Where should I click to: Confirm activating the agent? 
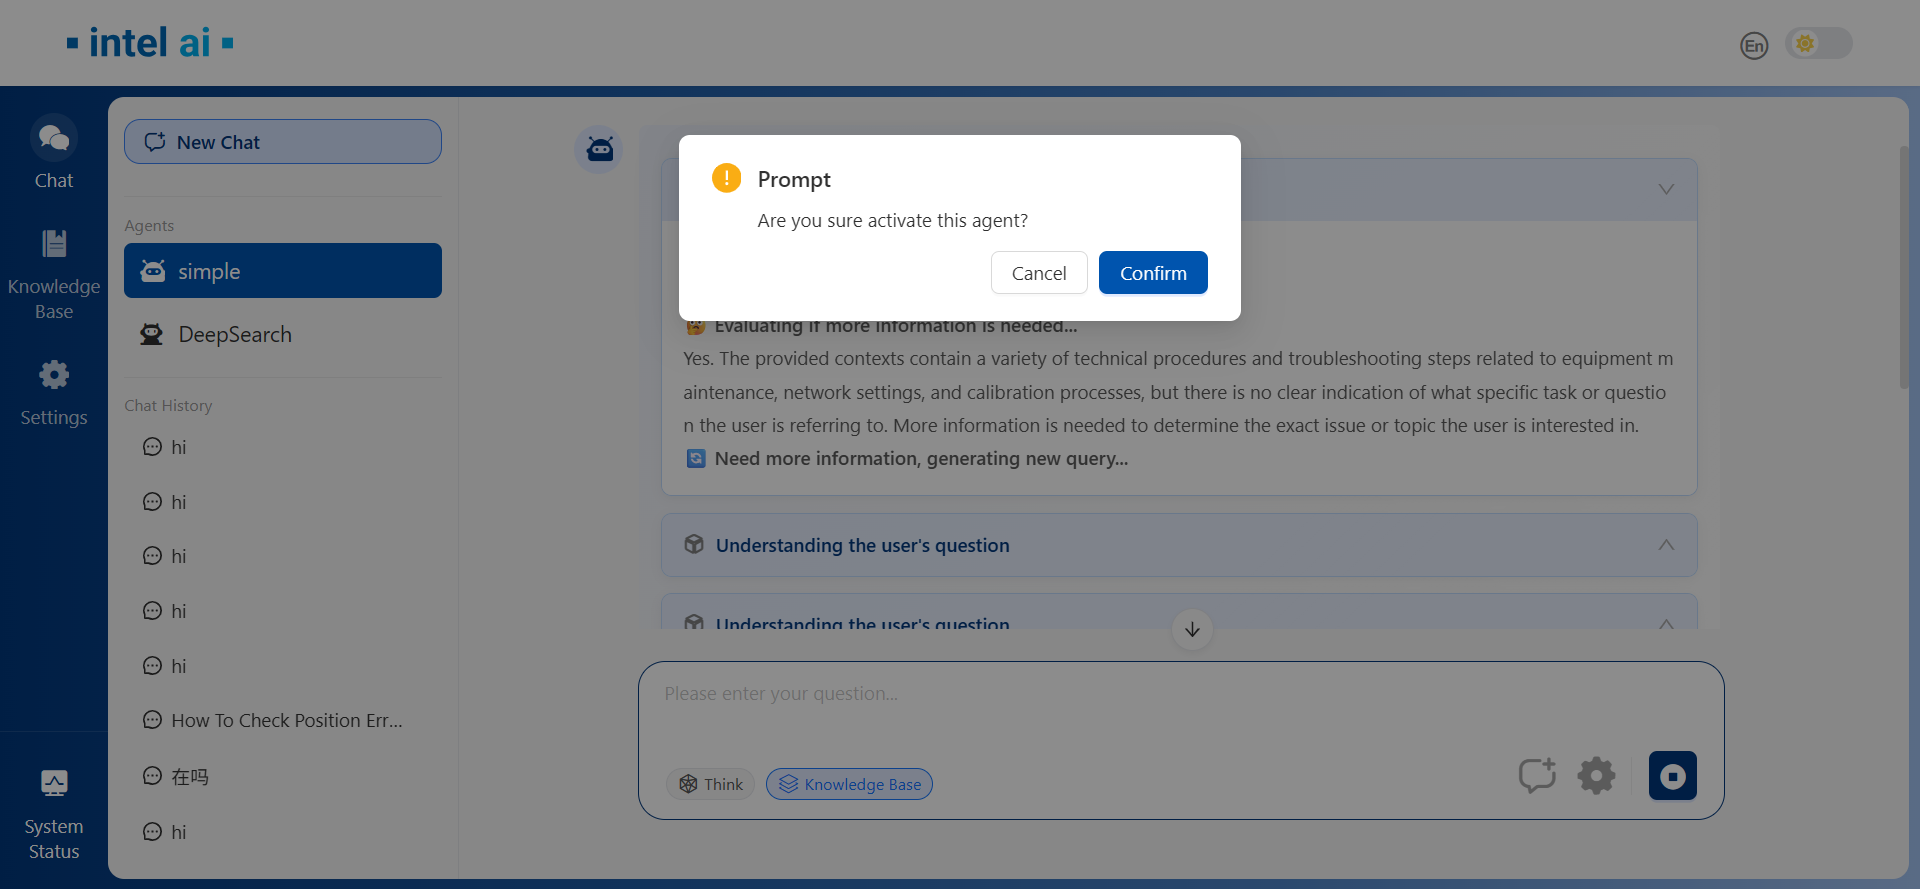pyautogui.click(x=1152, y=273)
